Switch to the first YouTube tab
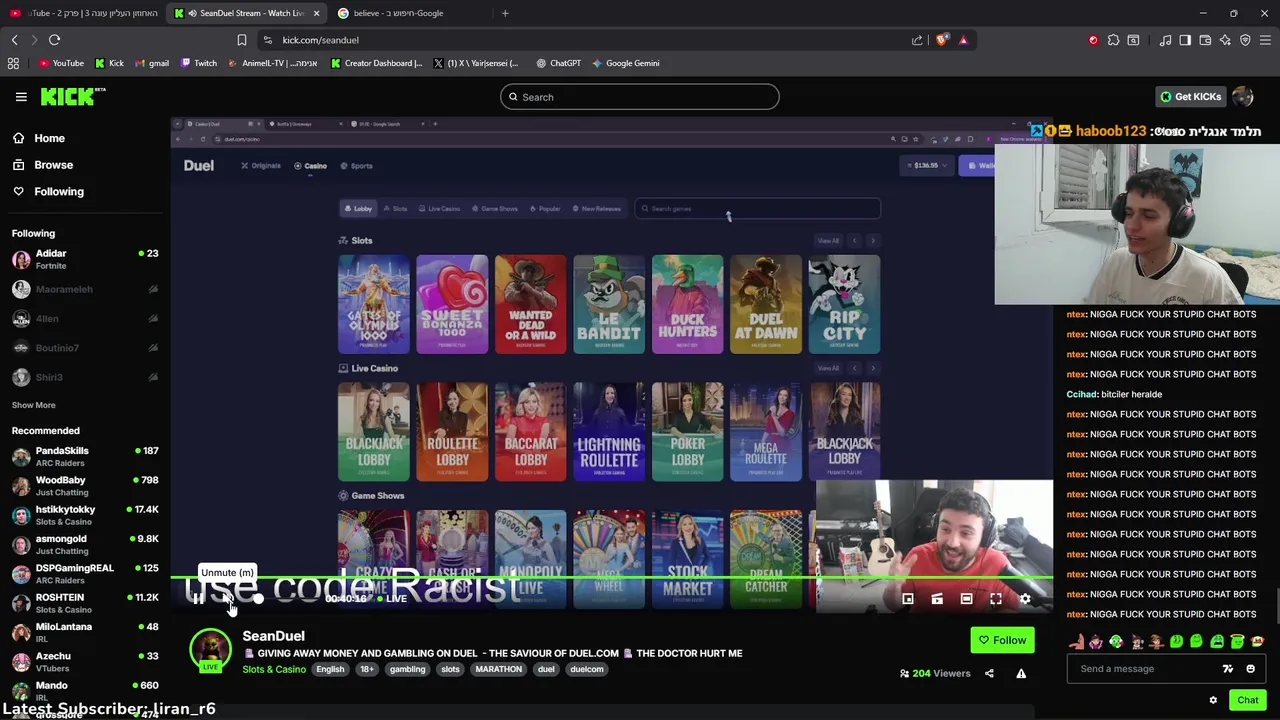1280x720 pixels. pos(82,13)
